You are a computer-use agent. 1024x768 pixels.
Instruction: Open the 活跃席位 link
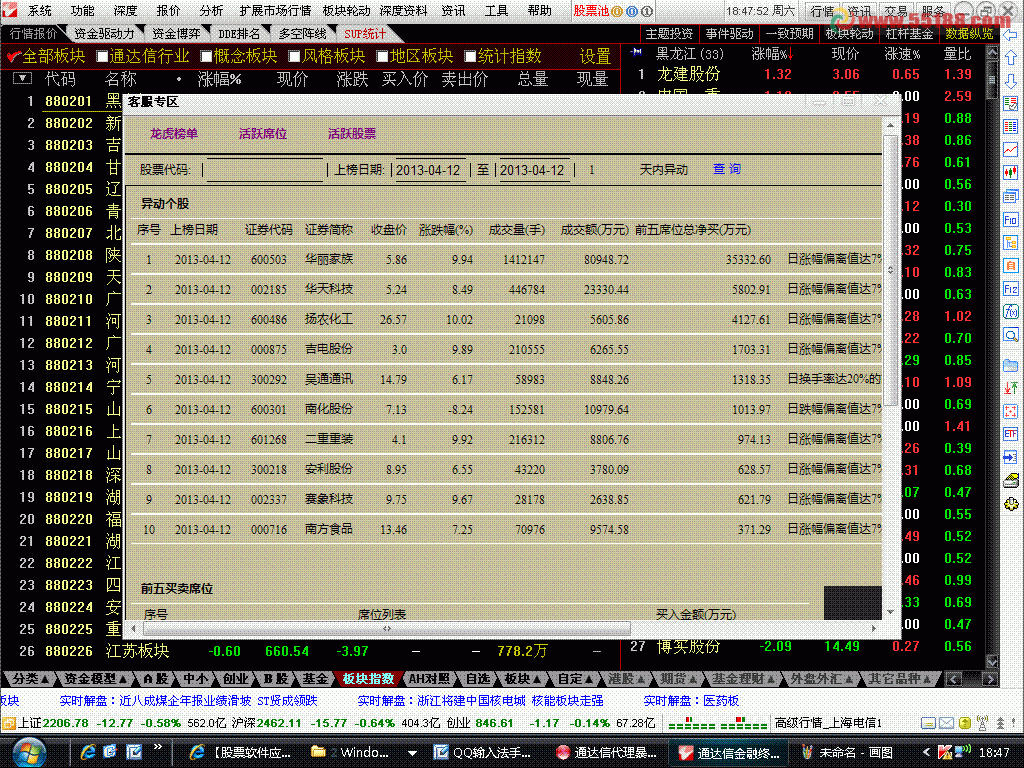coord(263,133)
